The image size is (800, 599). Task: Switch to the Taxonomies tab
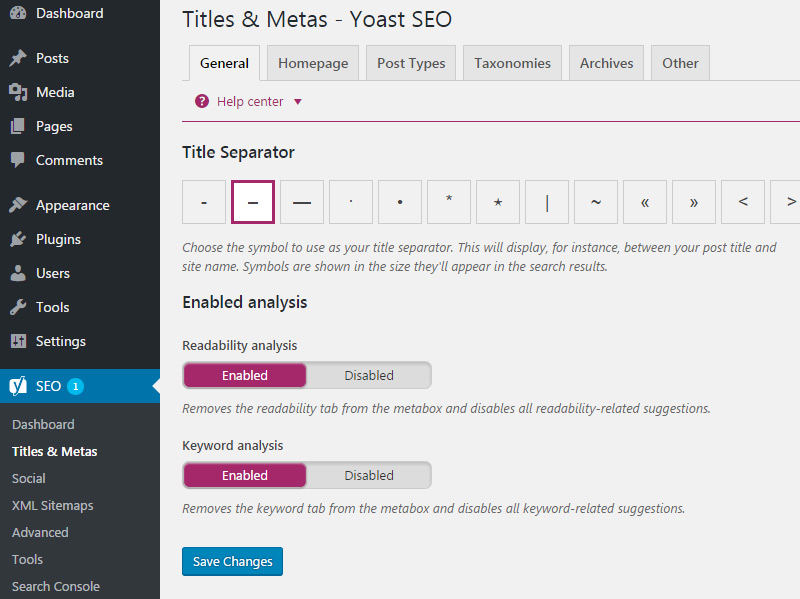click(512, 63)
